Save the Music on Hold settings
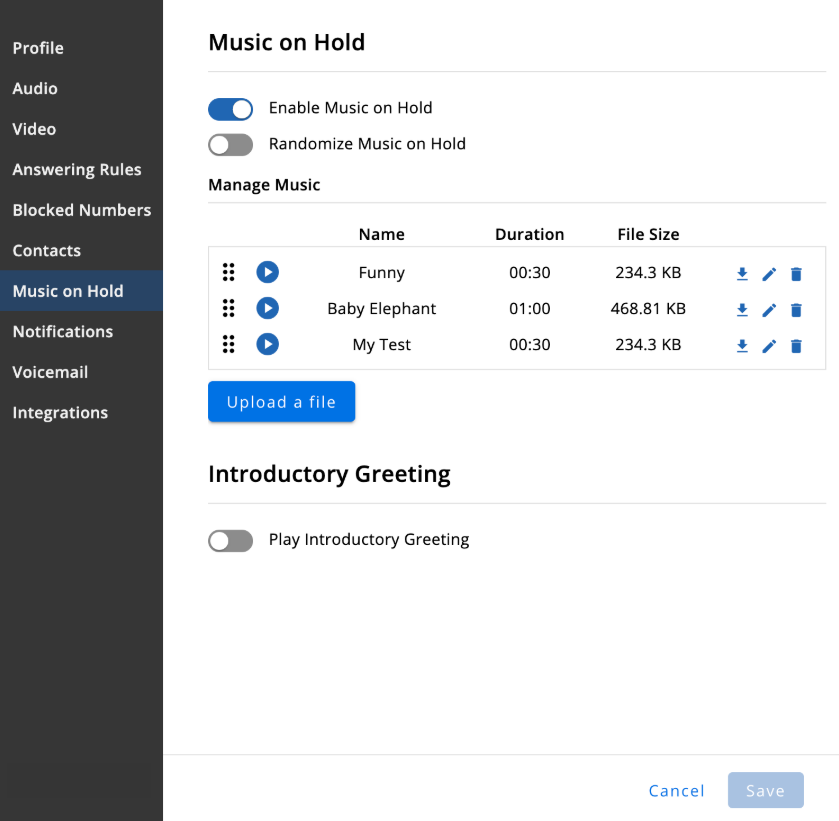 point(765,790)
